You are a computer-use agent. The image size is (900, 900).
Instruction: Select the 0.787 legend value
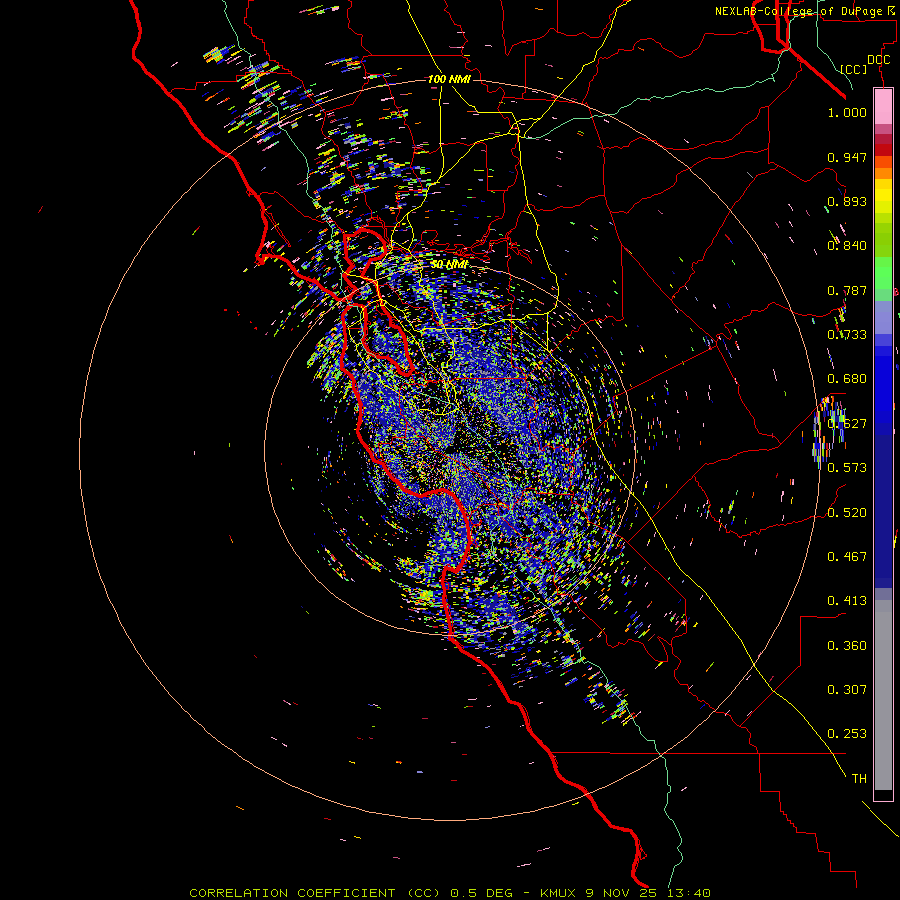(847, 290)
